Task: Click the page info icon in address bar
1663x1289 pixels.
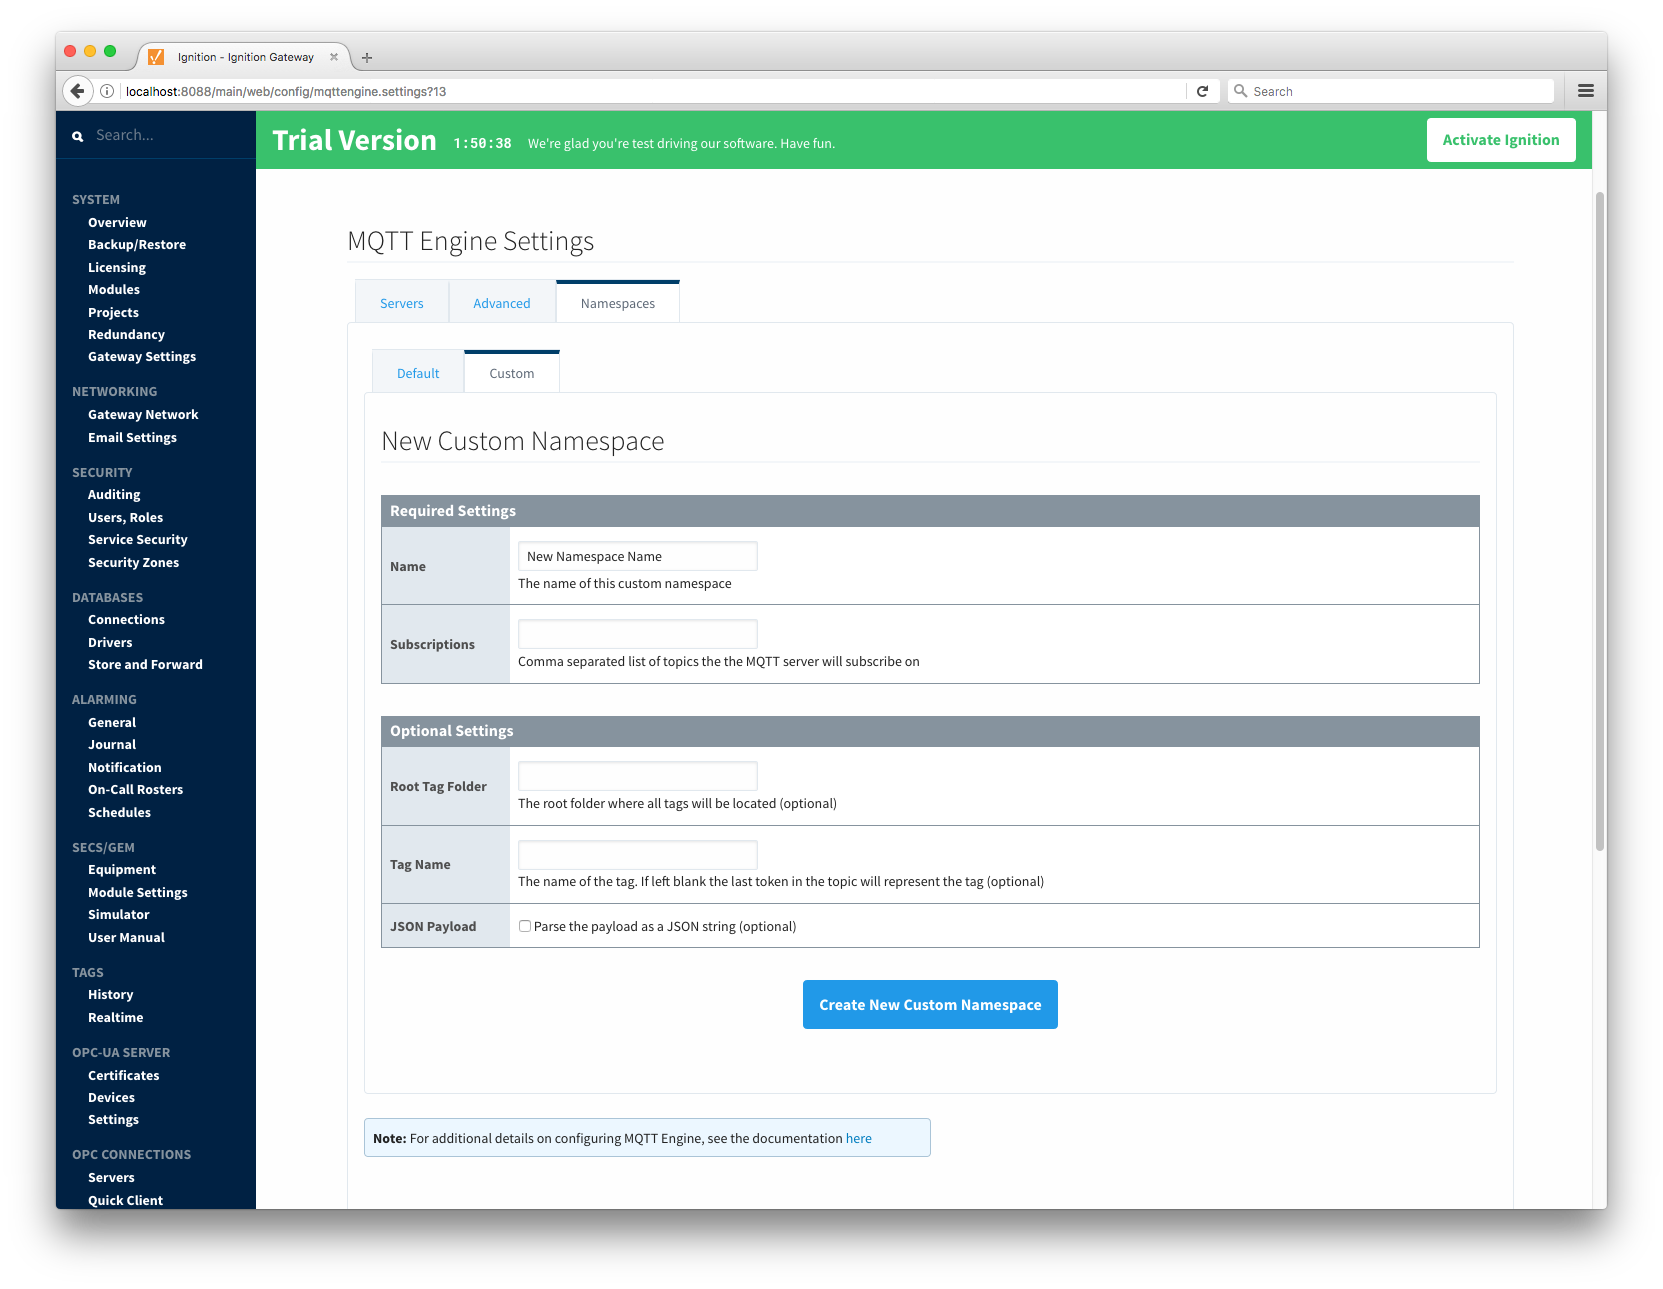Action: [107, 91]
